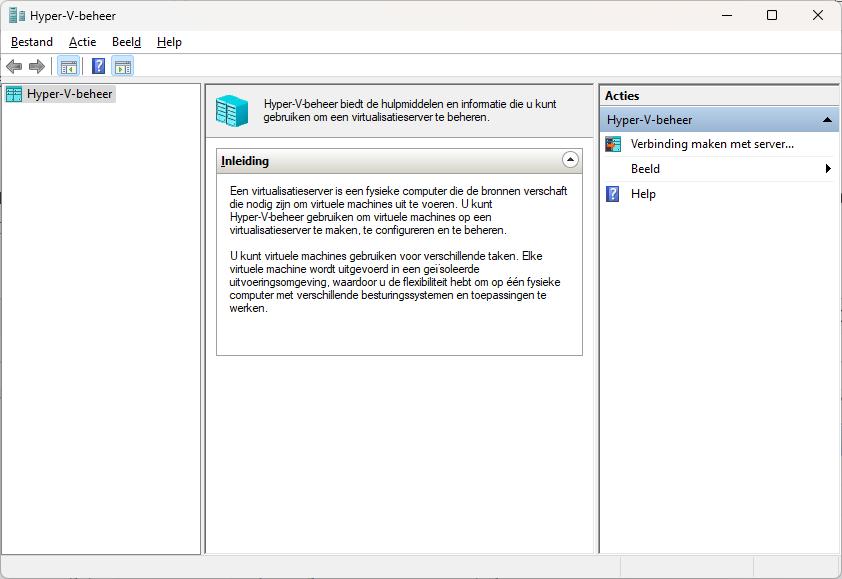Image resolution: width=842 pixels, height=579 pixels.
Task: Select the Hyper-V-beheer tree node
Action: tap(60, 94)
